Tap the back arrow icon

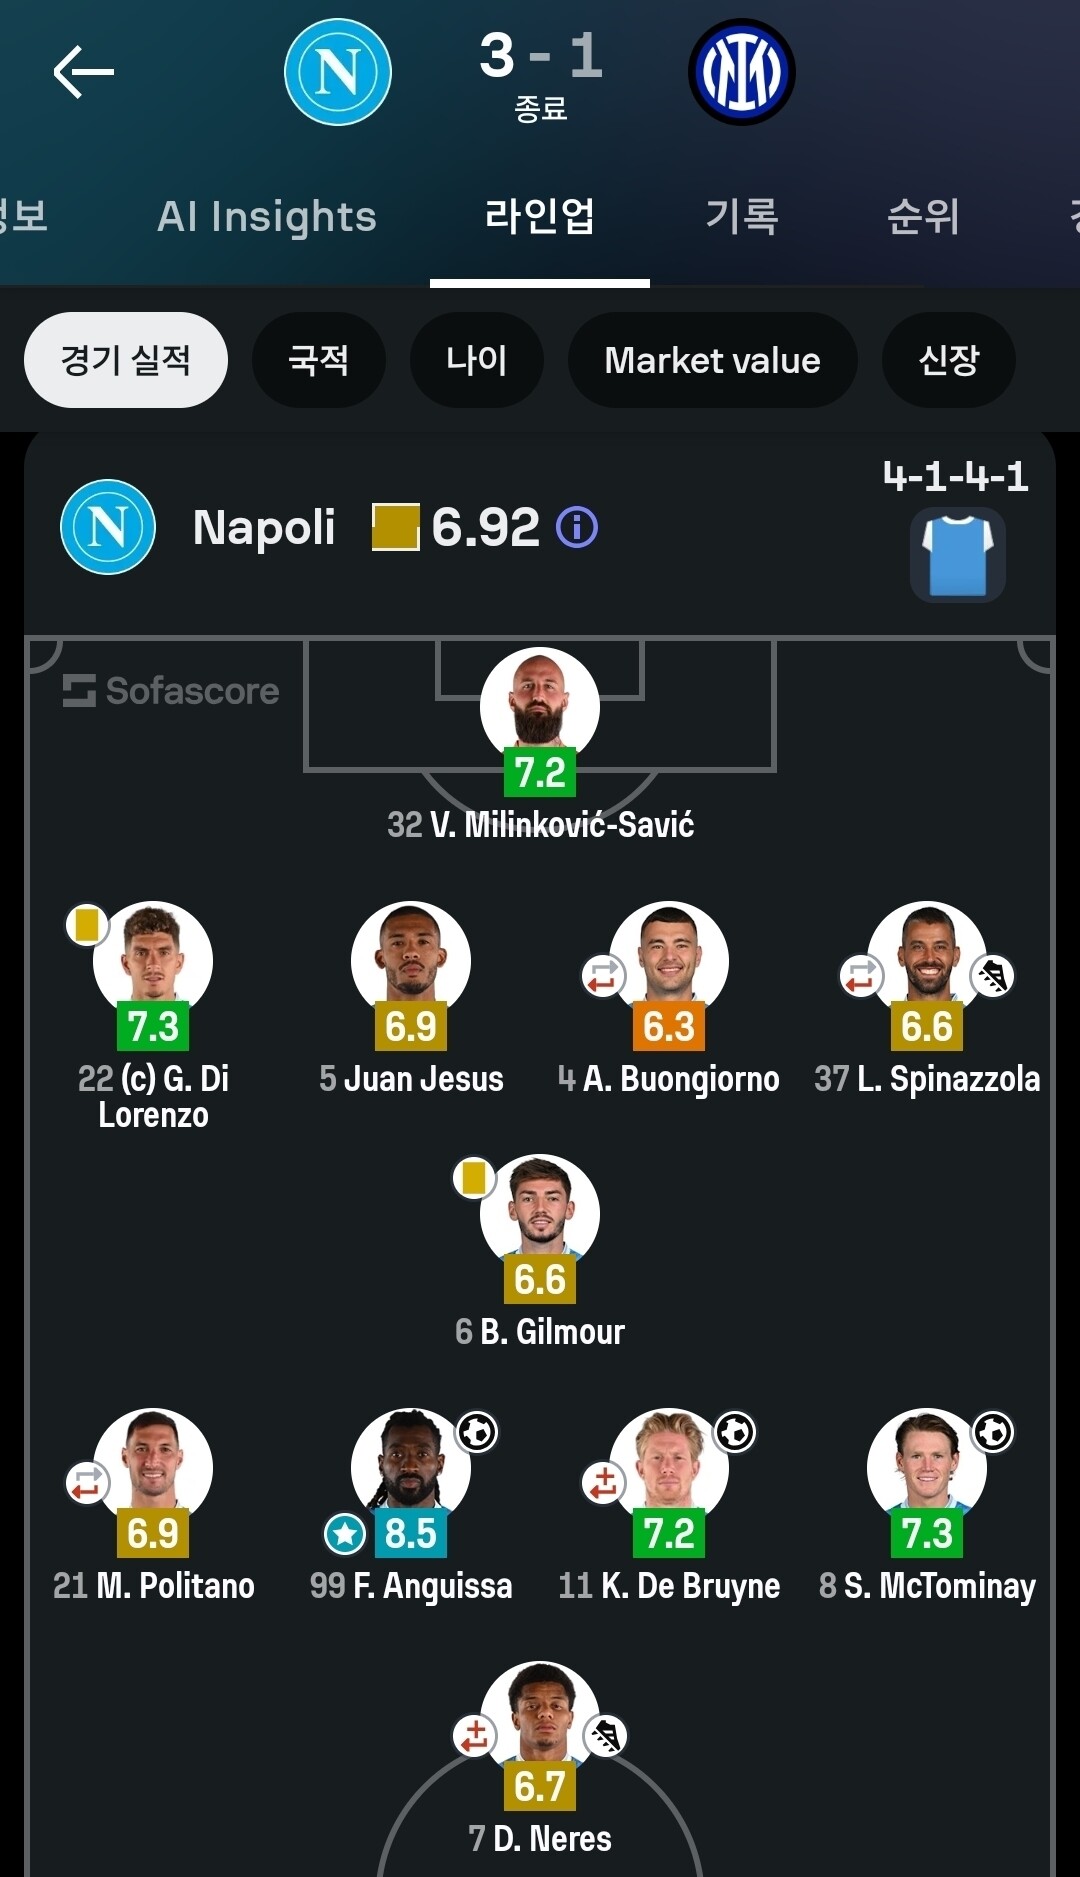[84, 72]
